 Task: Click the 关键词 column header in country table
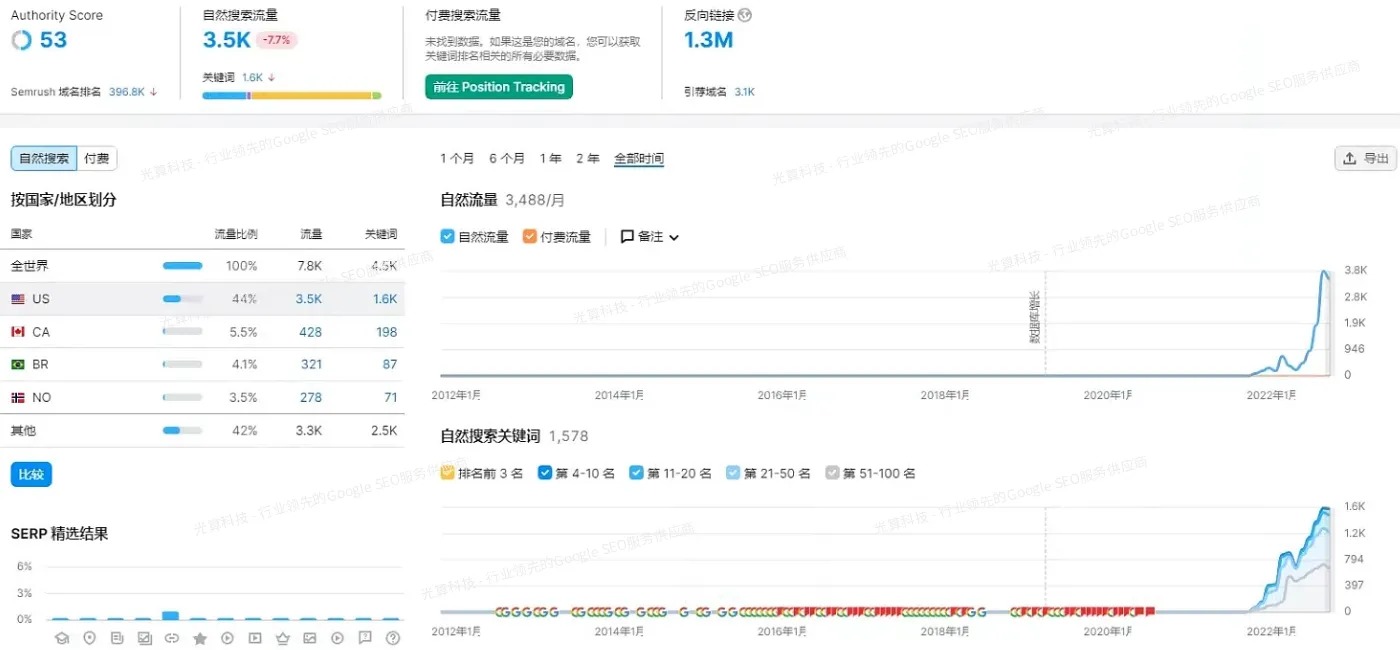(x=381, y=234)
